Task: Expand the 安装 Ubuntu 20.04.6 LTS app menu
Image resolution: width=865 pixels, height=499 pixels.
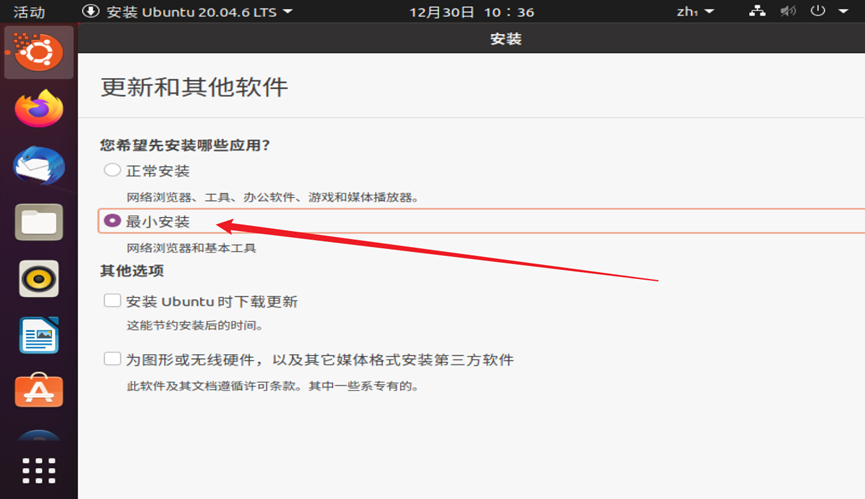Action: point(199,12)
